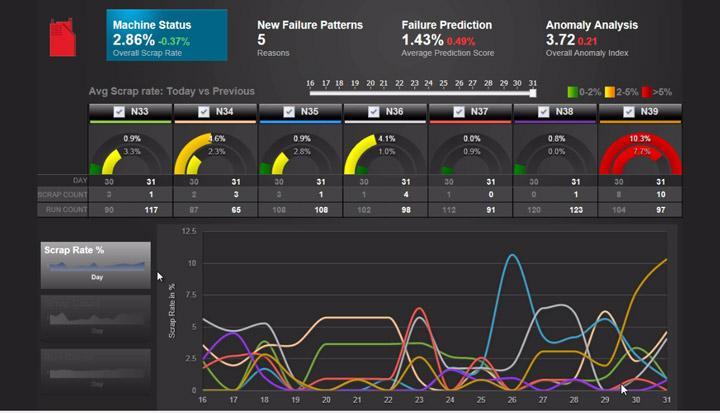Click N34 run count value 65

click(236, 210)
